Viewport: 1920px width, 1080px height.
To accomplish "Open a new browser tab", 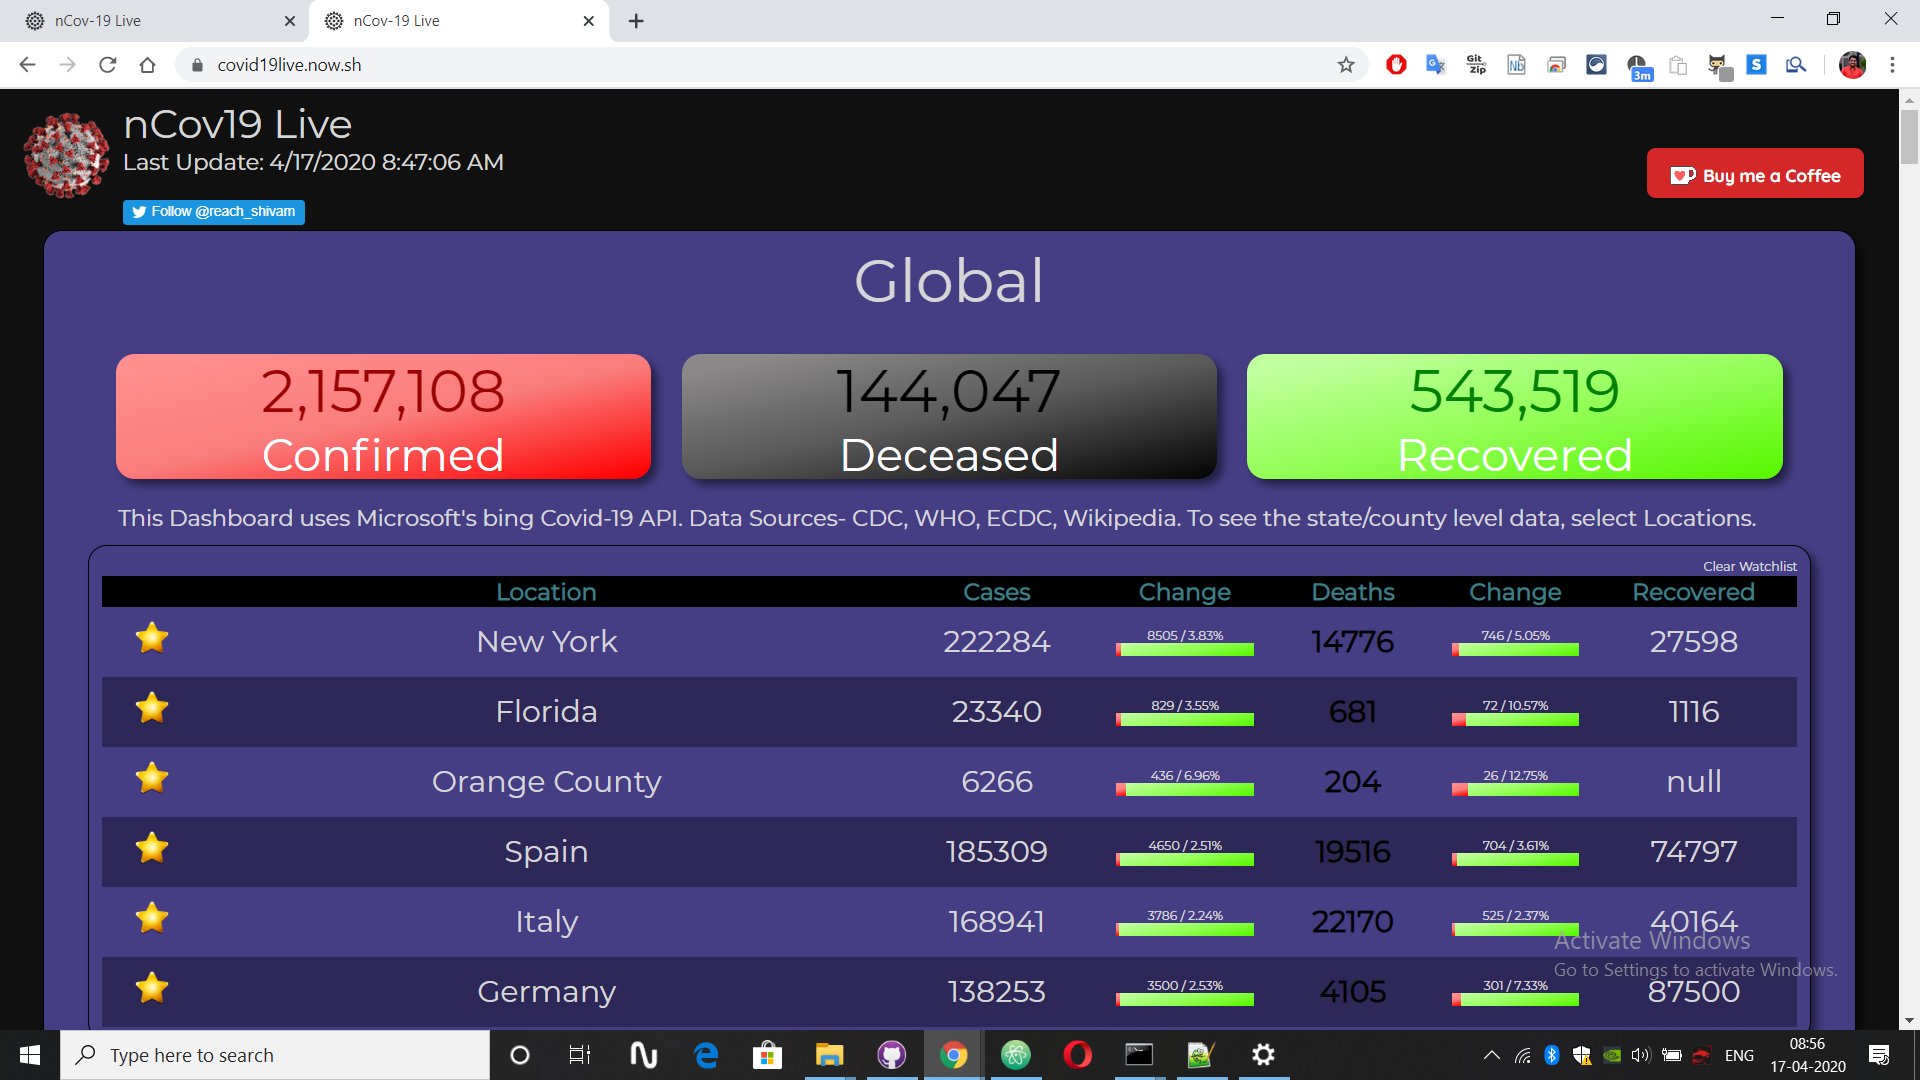I will [x=636, y=20].
